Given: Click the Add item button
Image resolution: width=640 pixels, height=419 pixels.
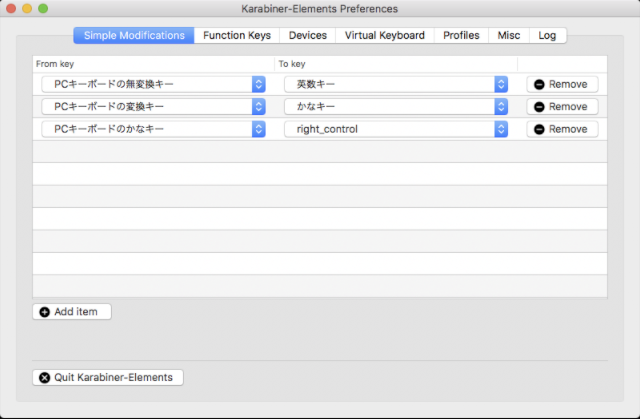Looking at the screenshot, I should (x=72, y=312).
